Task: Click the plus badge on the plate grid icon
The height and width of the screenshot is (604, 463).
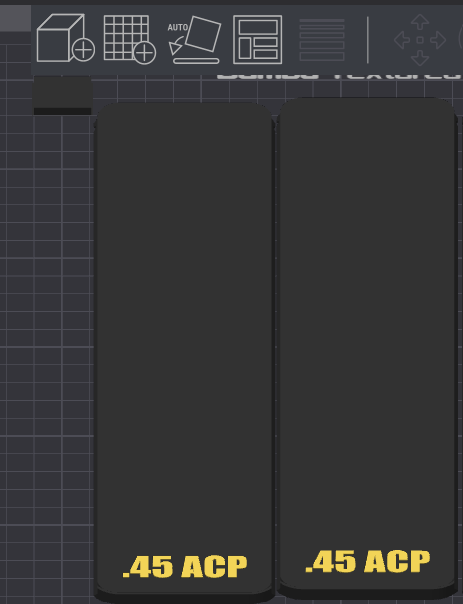Action: pyautogui.click(x=145, y=53)
